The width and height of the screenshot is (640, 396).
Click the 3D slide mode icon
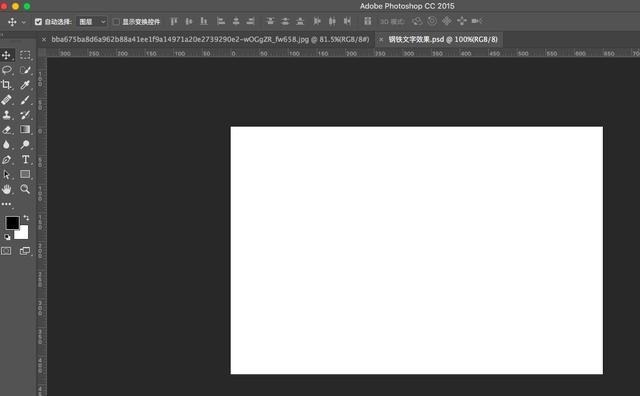coord(462,21)
